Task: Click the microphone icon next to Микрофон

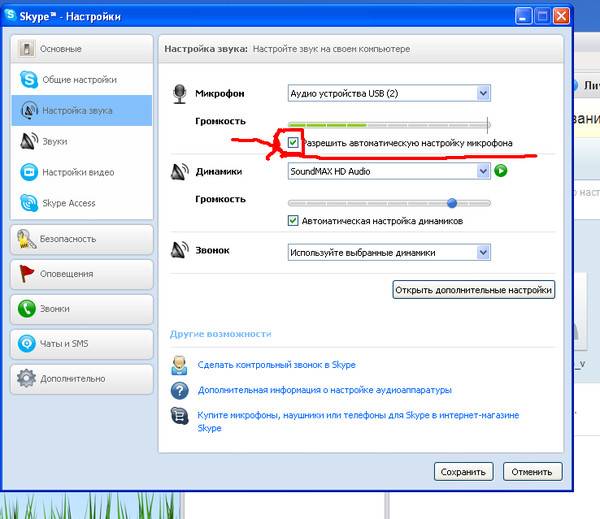Action: pyautogui.click(x=179, y=94)
